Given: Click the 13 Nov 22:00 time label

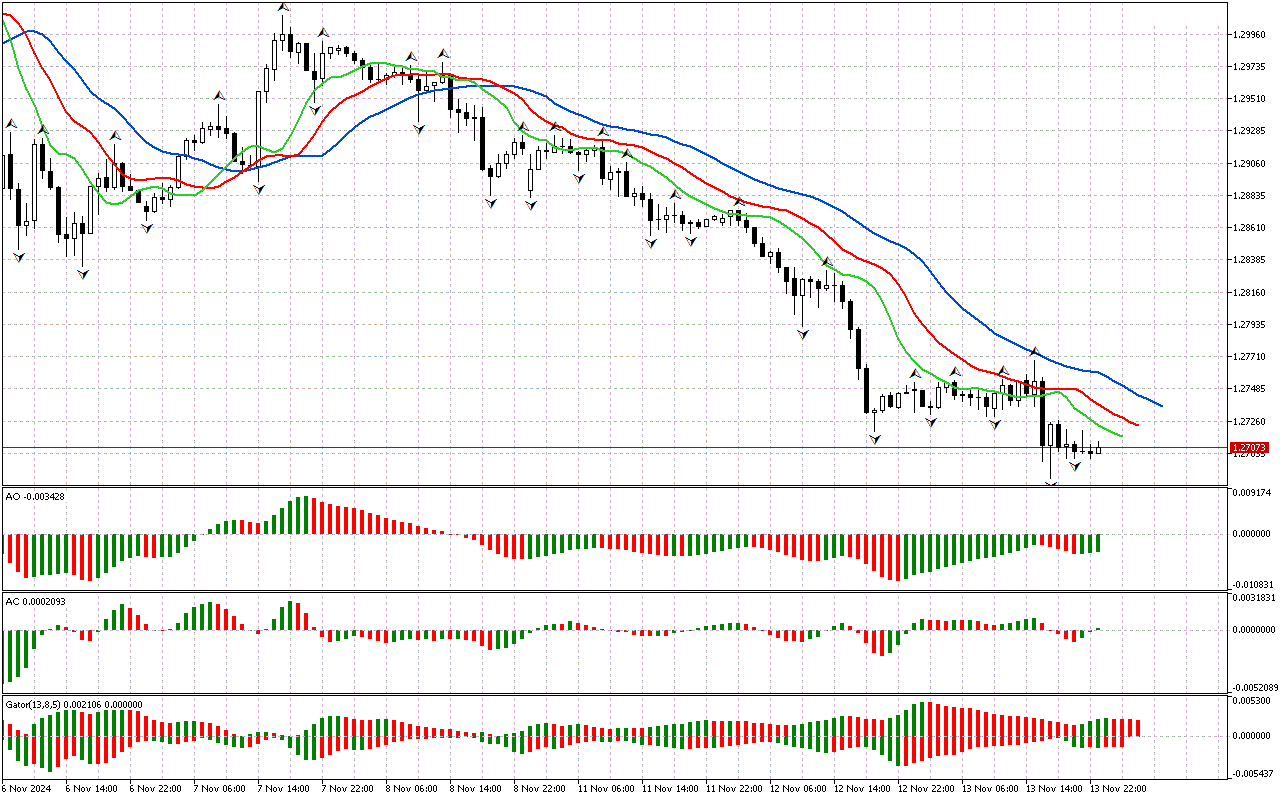Looking at the screenshot, I should pos(1117,789).
